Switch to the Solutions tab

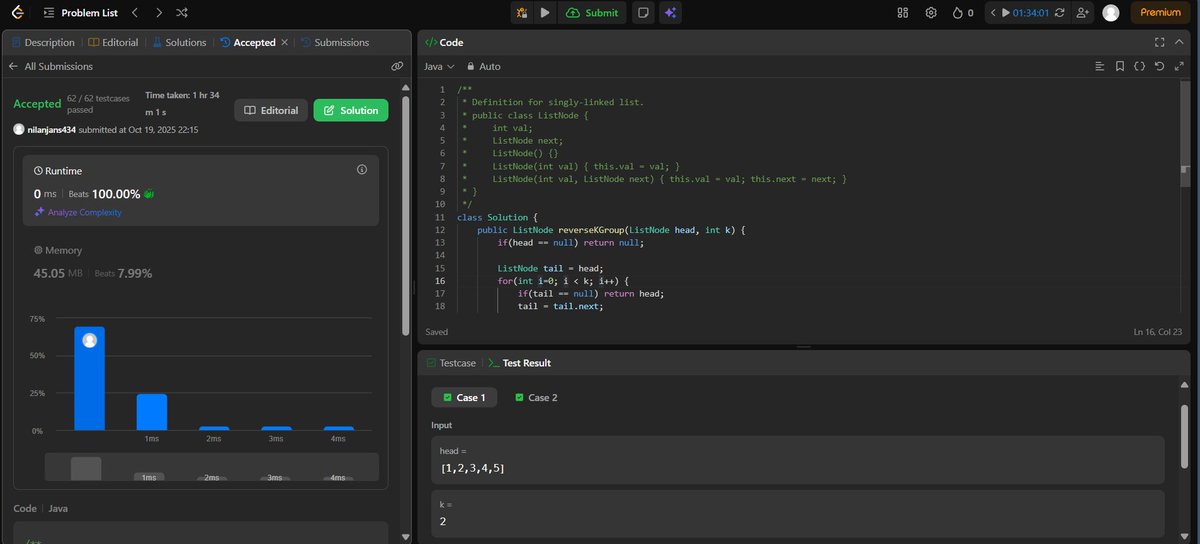click(x=179, y=42)
